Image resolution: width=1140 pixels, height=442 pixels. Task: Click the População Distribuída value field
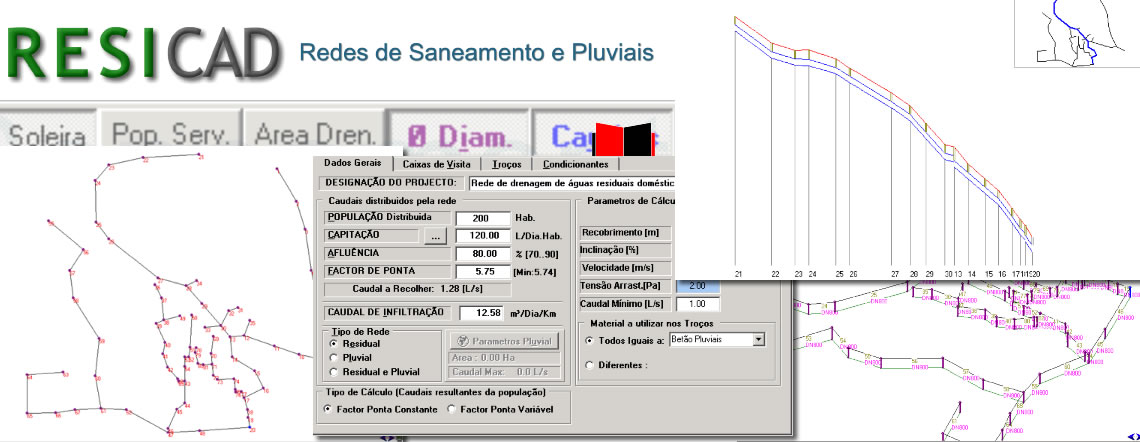(x=483, y=218)
